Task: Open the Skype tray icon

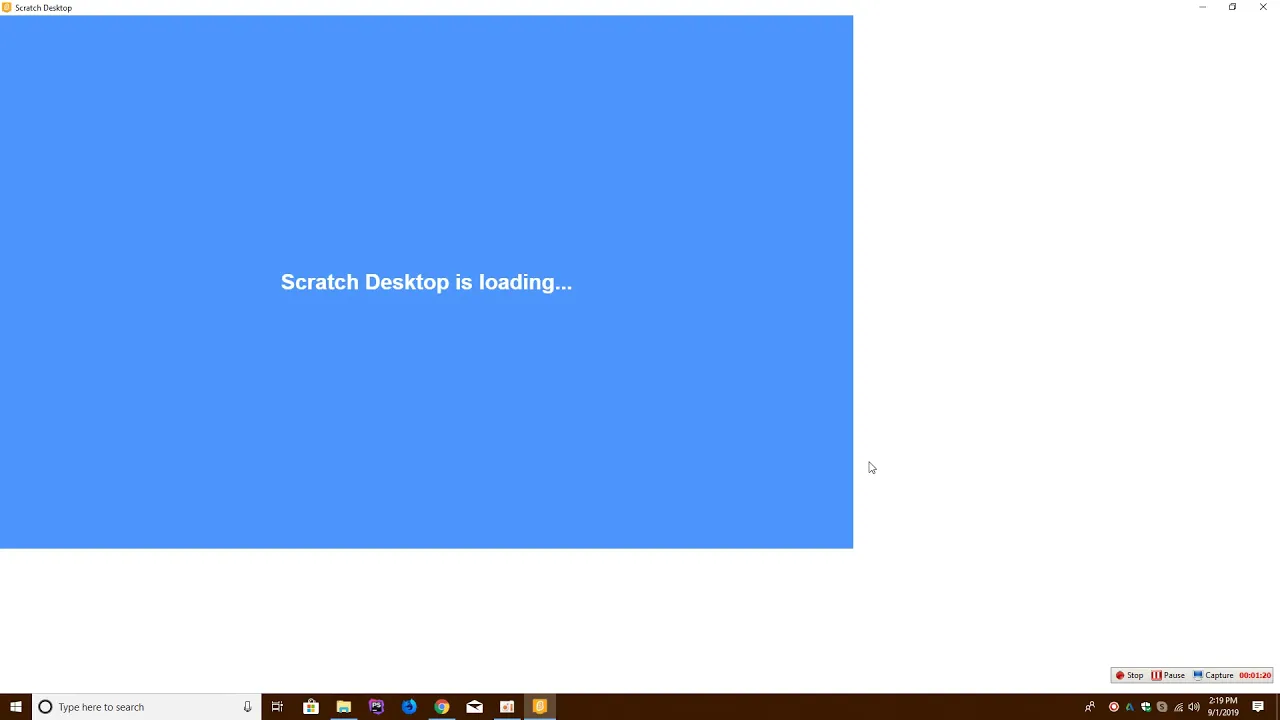Action: [1162, 707]
